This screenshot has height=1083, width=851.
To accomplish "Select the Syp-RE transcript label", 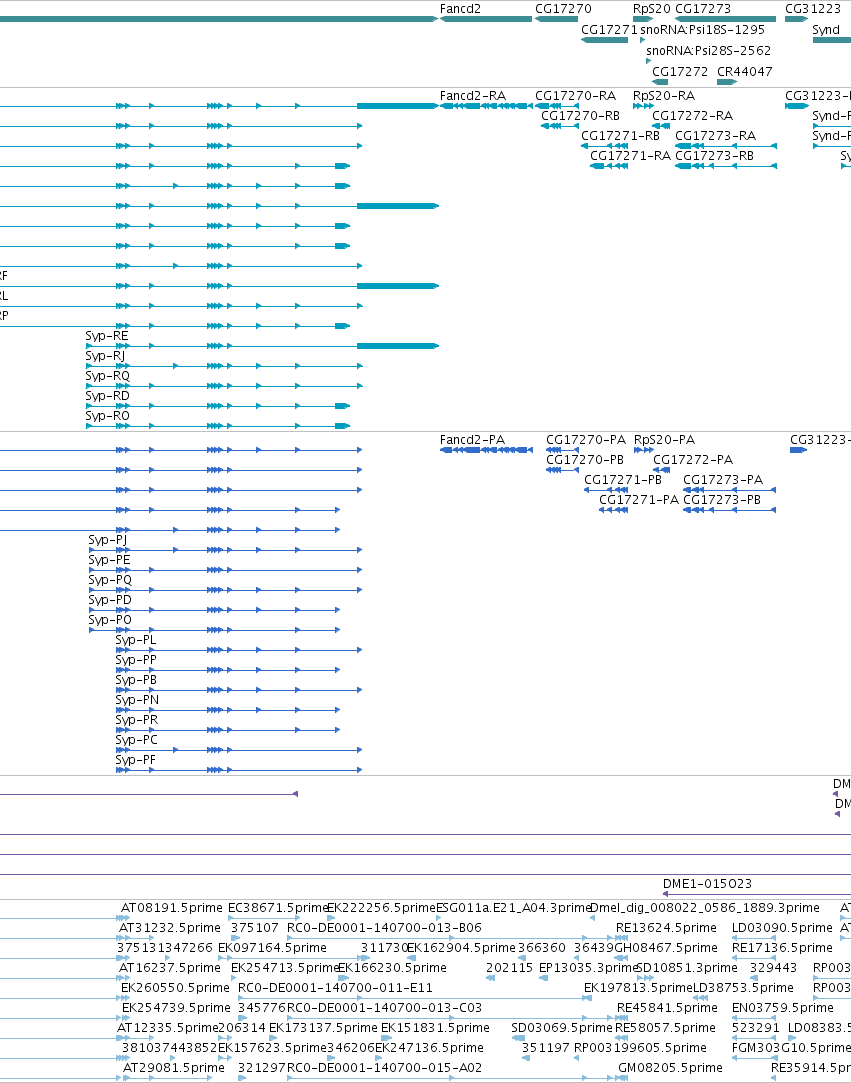I will click(x=106, y=337).
